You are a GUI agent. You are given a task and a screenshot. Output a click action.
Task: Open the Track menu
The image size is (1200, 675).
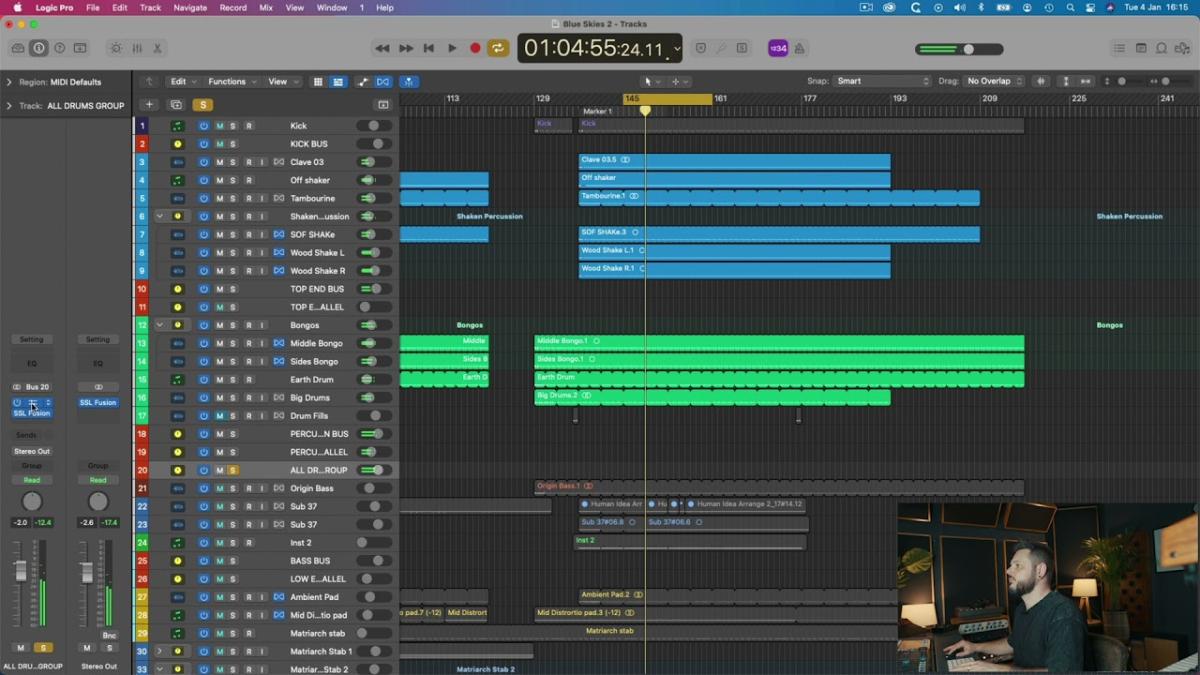(150, 7)
